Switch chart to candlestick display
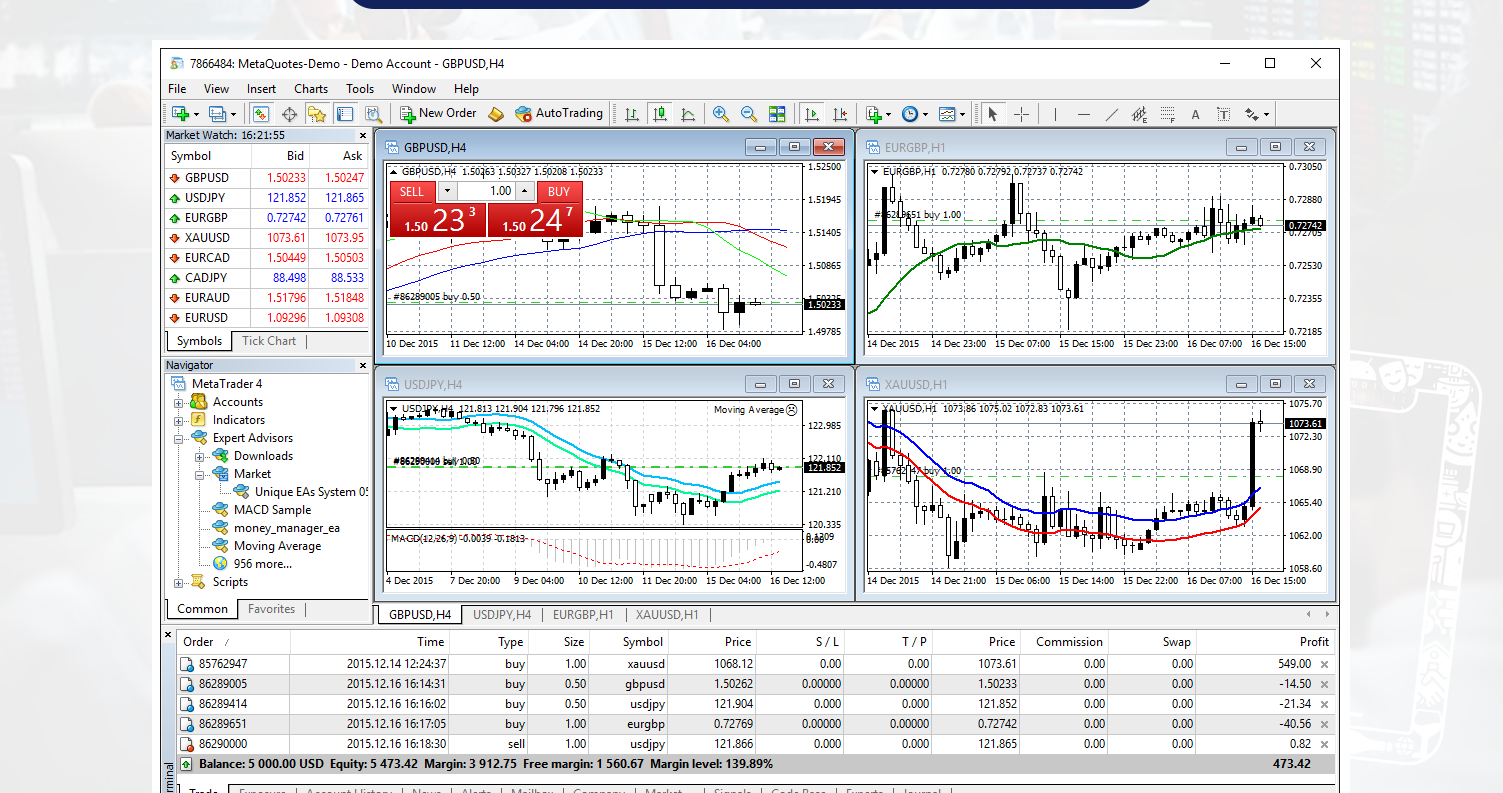 (659, 113)
